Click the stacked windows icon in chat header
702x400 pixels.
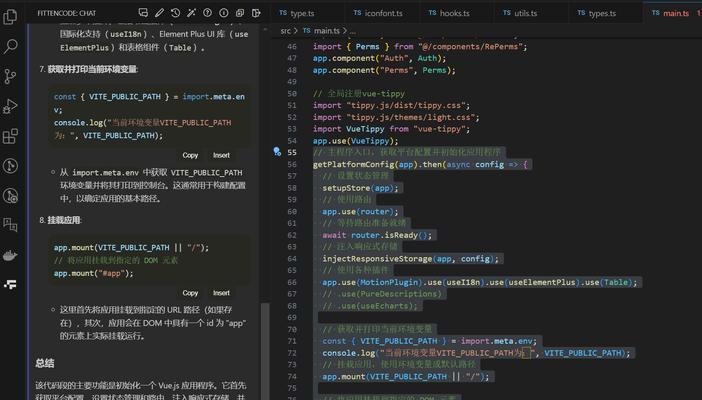click(240, 13)
